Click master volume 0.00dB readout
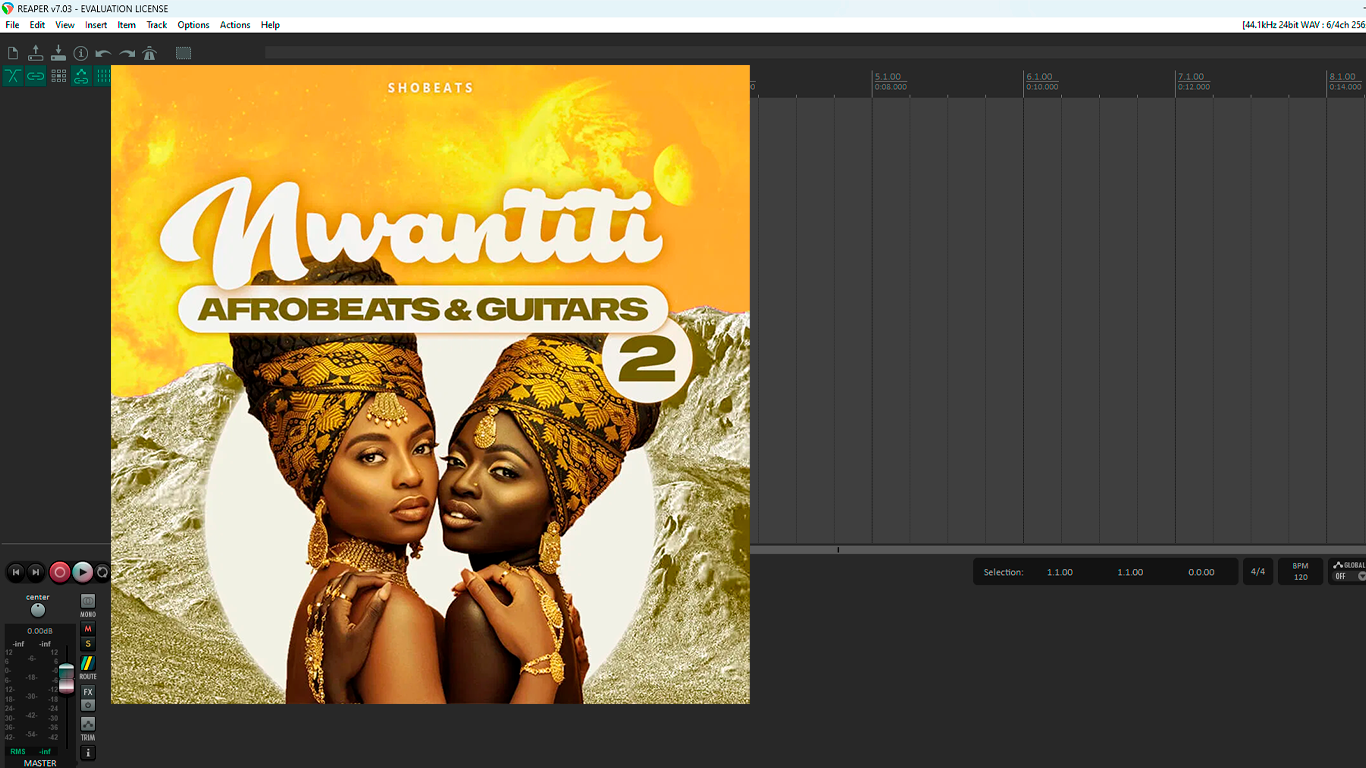Screen dimensions: 1366x768 tap(40, 631)
